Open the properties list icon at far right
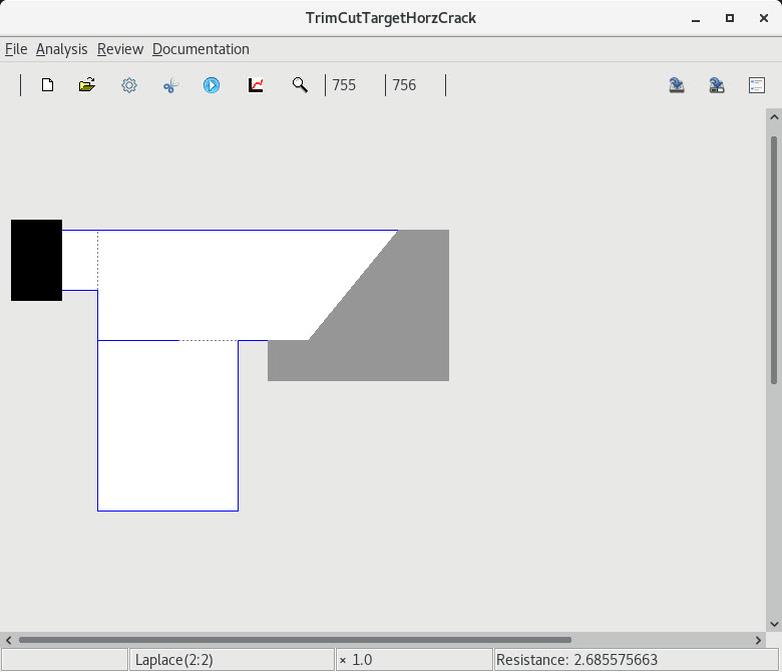Image resolution: width=782 pixels, height=672 pixels. (757, 85)
